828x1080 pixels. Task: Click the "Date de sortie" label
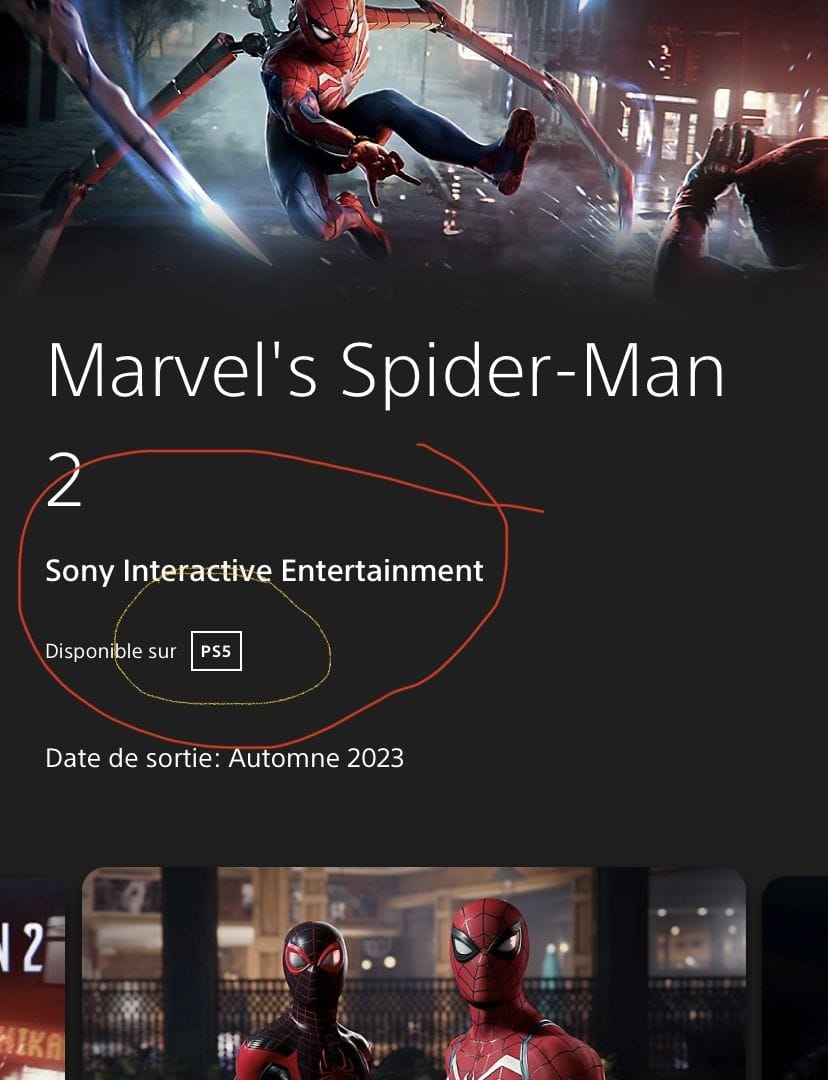pyautogui.click(x=132, y=758)
